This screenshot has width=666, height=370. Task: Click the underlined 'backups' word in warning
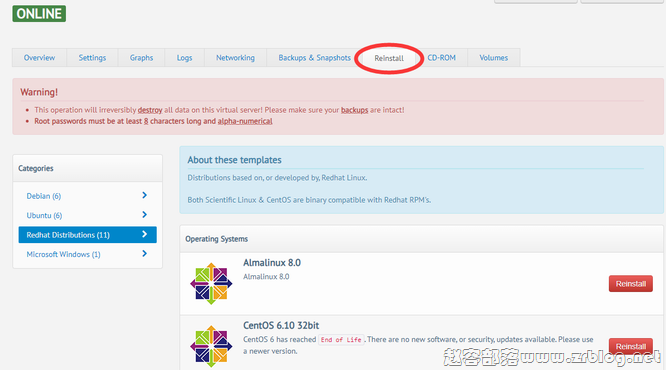click(355, 110)
